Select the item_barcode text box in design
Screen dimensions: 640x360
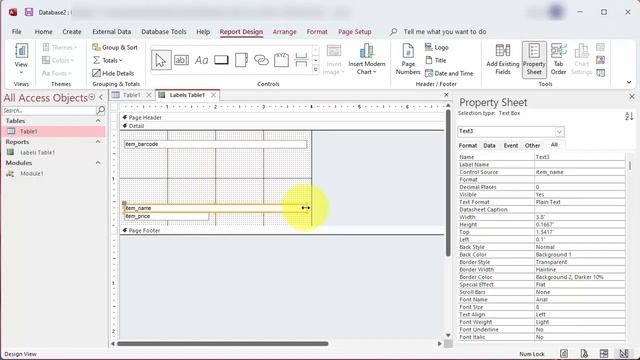(216, 144)
